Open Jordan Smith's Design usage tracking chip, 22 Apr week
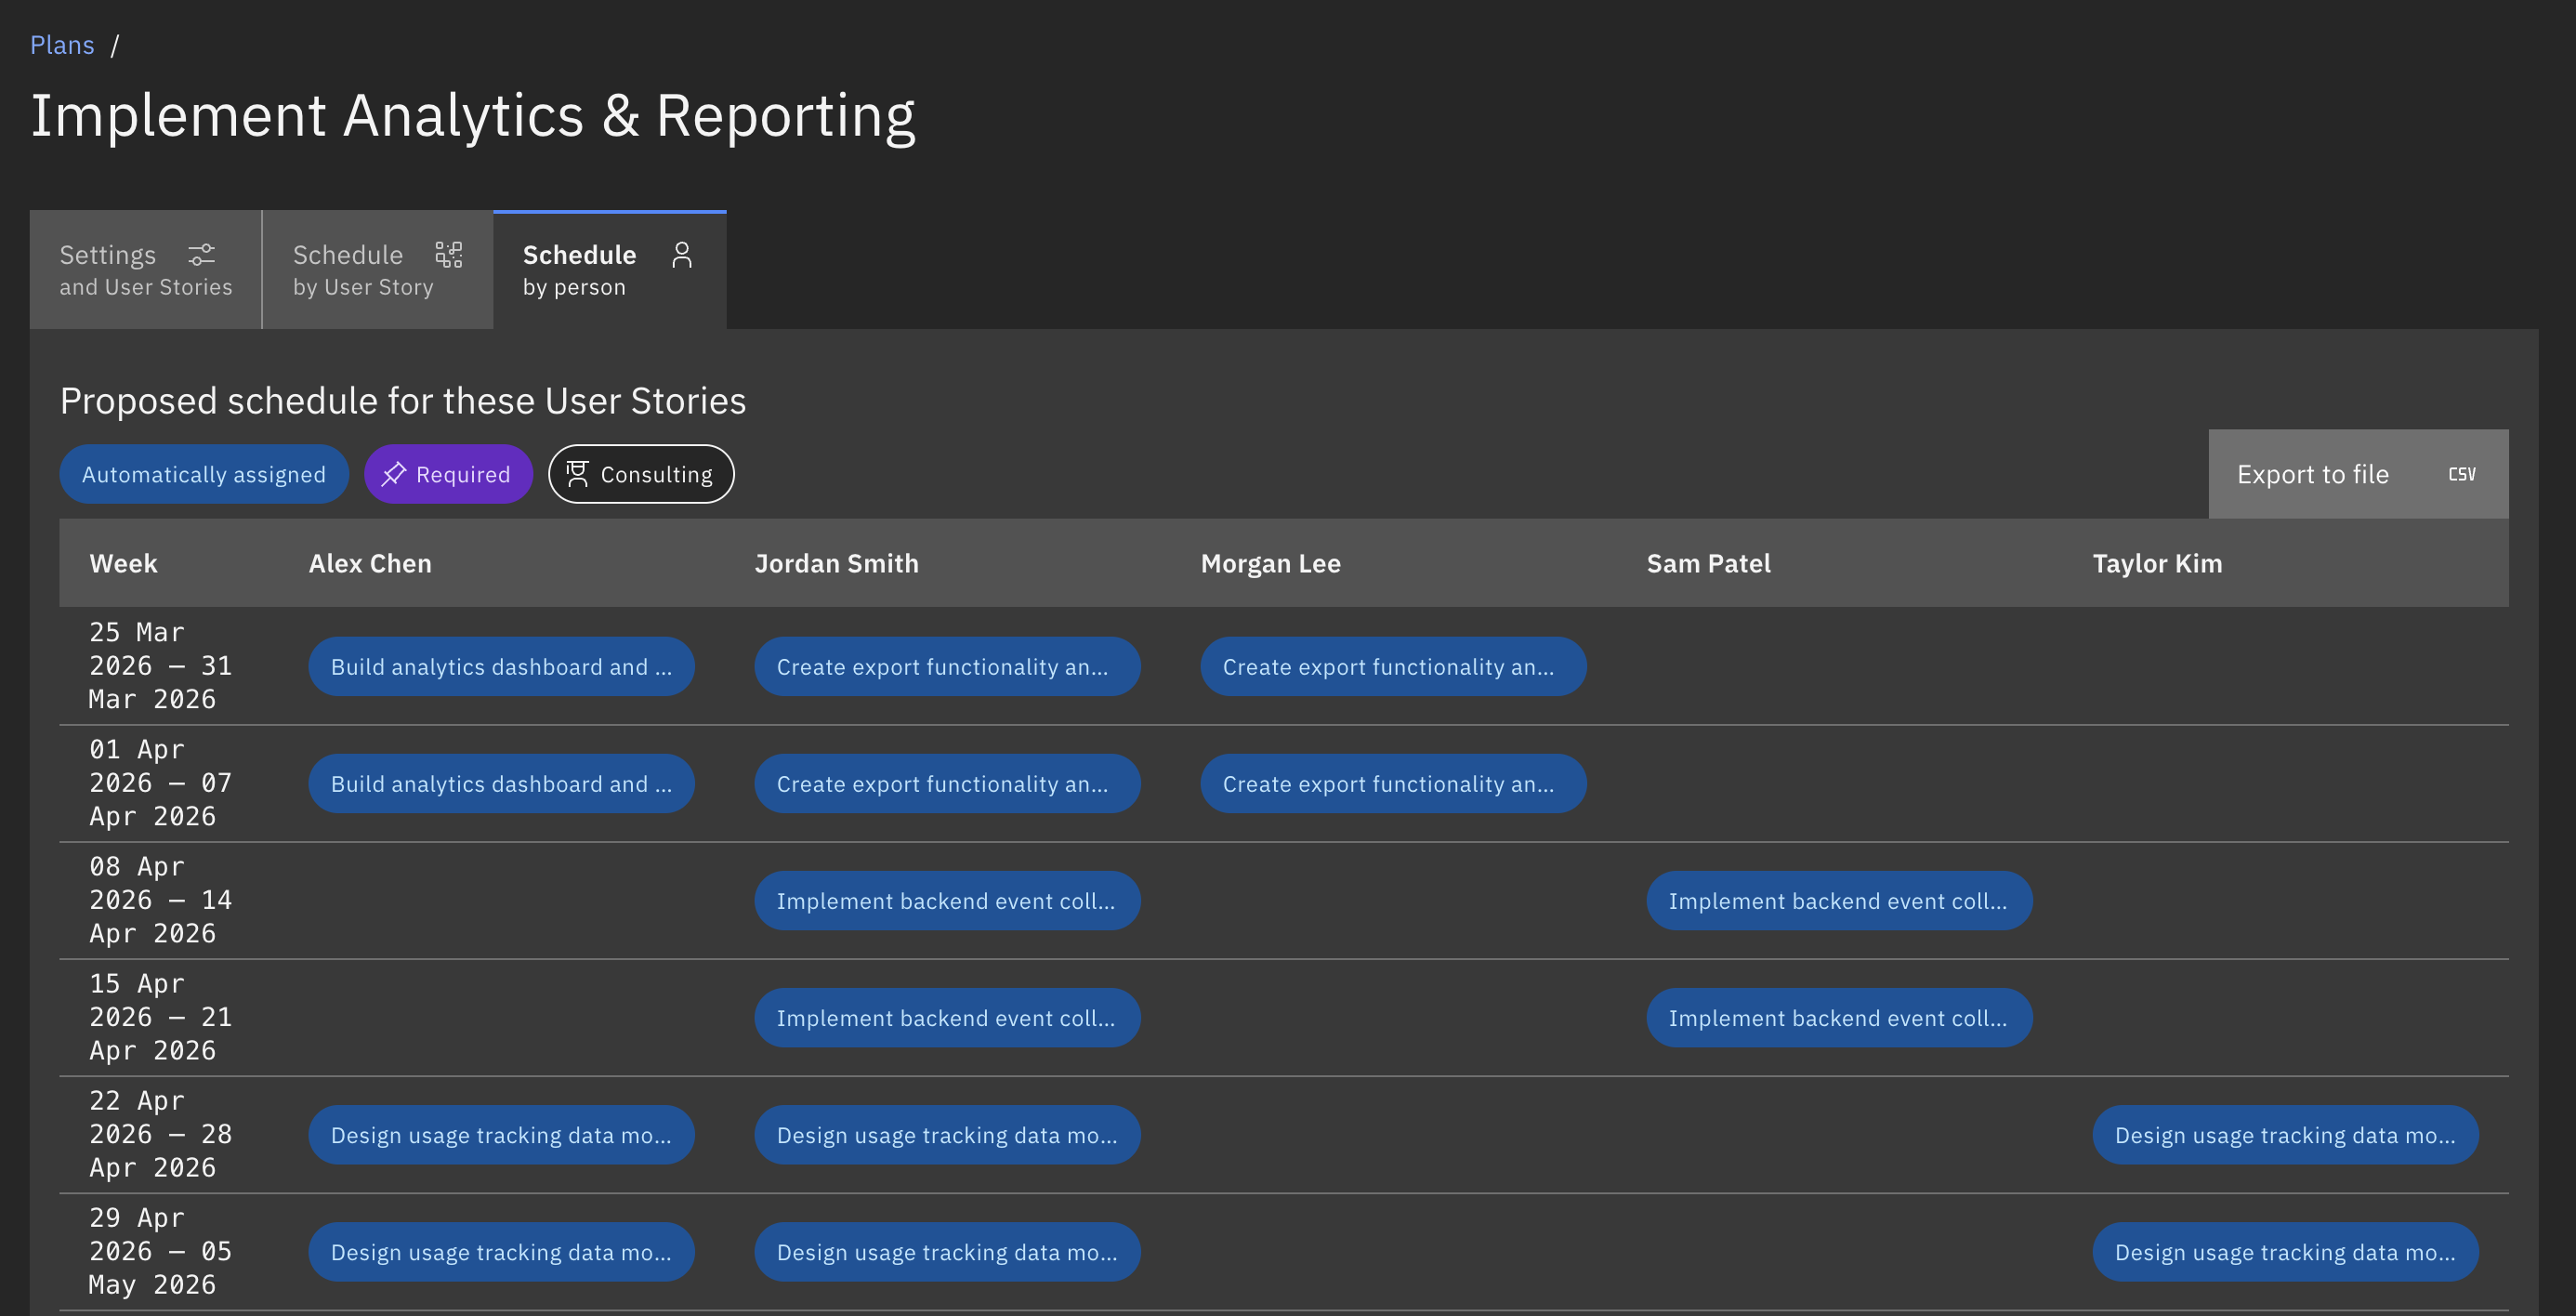This screenshot has width=2576, height=1316. click(x=948, y=1135)
